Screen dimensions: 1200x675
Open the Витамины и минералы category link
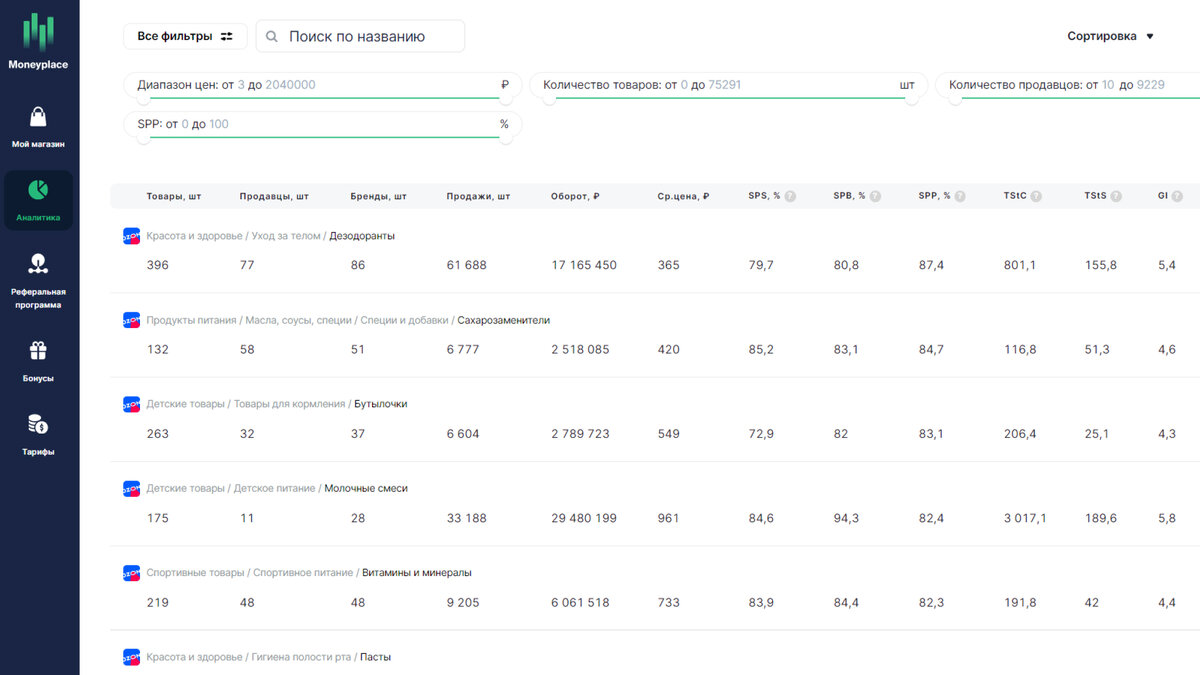(x=417, y=573)
